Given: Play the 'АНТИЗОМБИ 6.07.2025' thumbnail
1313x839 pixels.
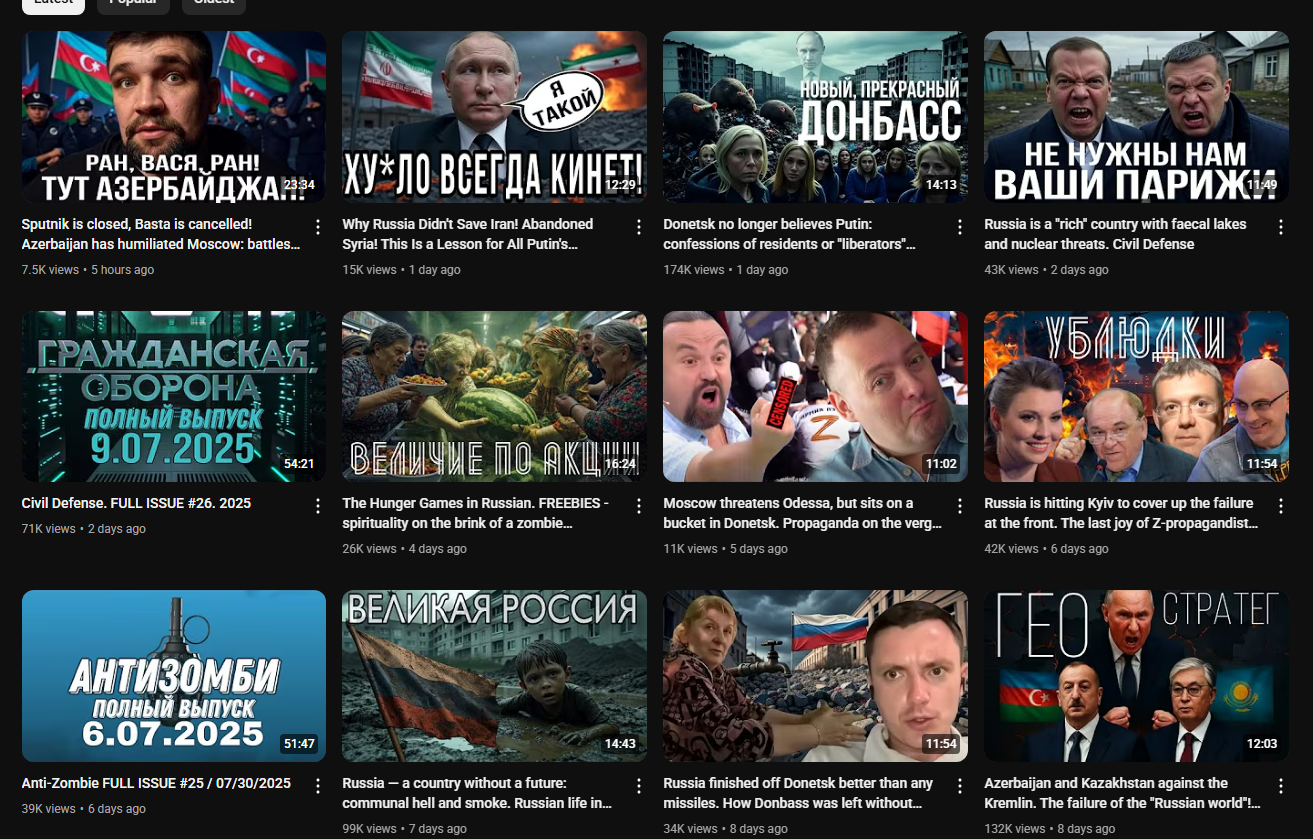Looking at the screenshot, I should 174,676.
